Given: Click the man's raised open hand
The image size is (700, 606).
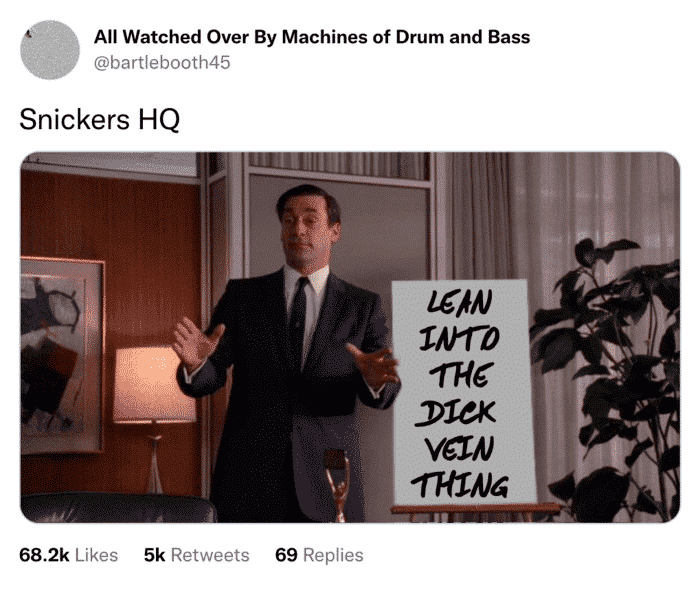Looking at the screenshot, I should (x=196, y=342).
